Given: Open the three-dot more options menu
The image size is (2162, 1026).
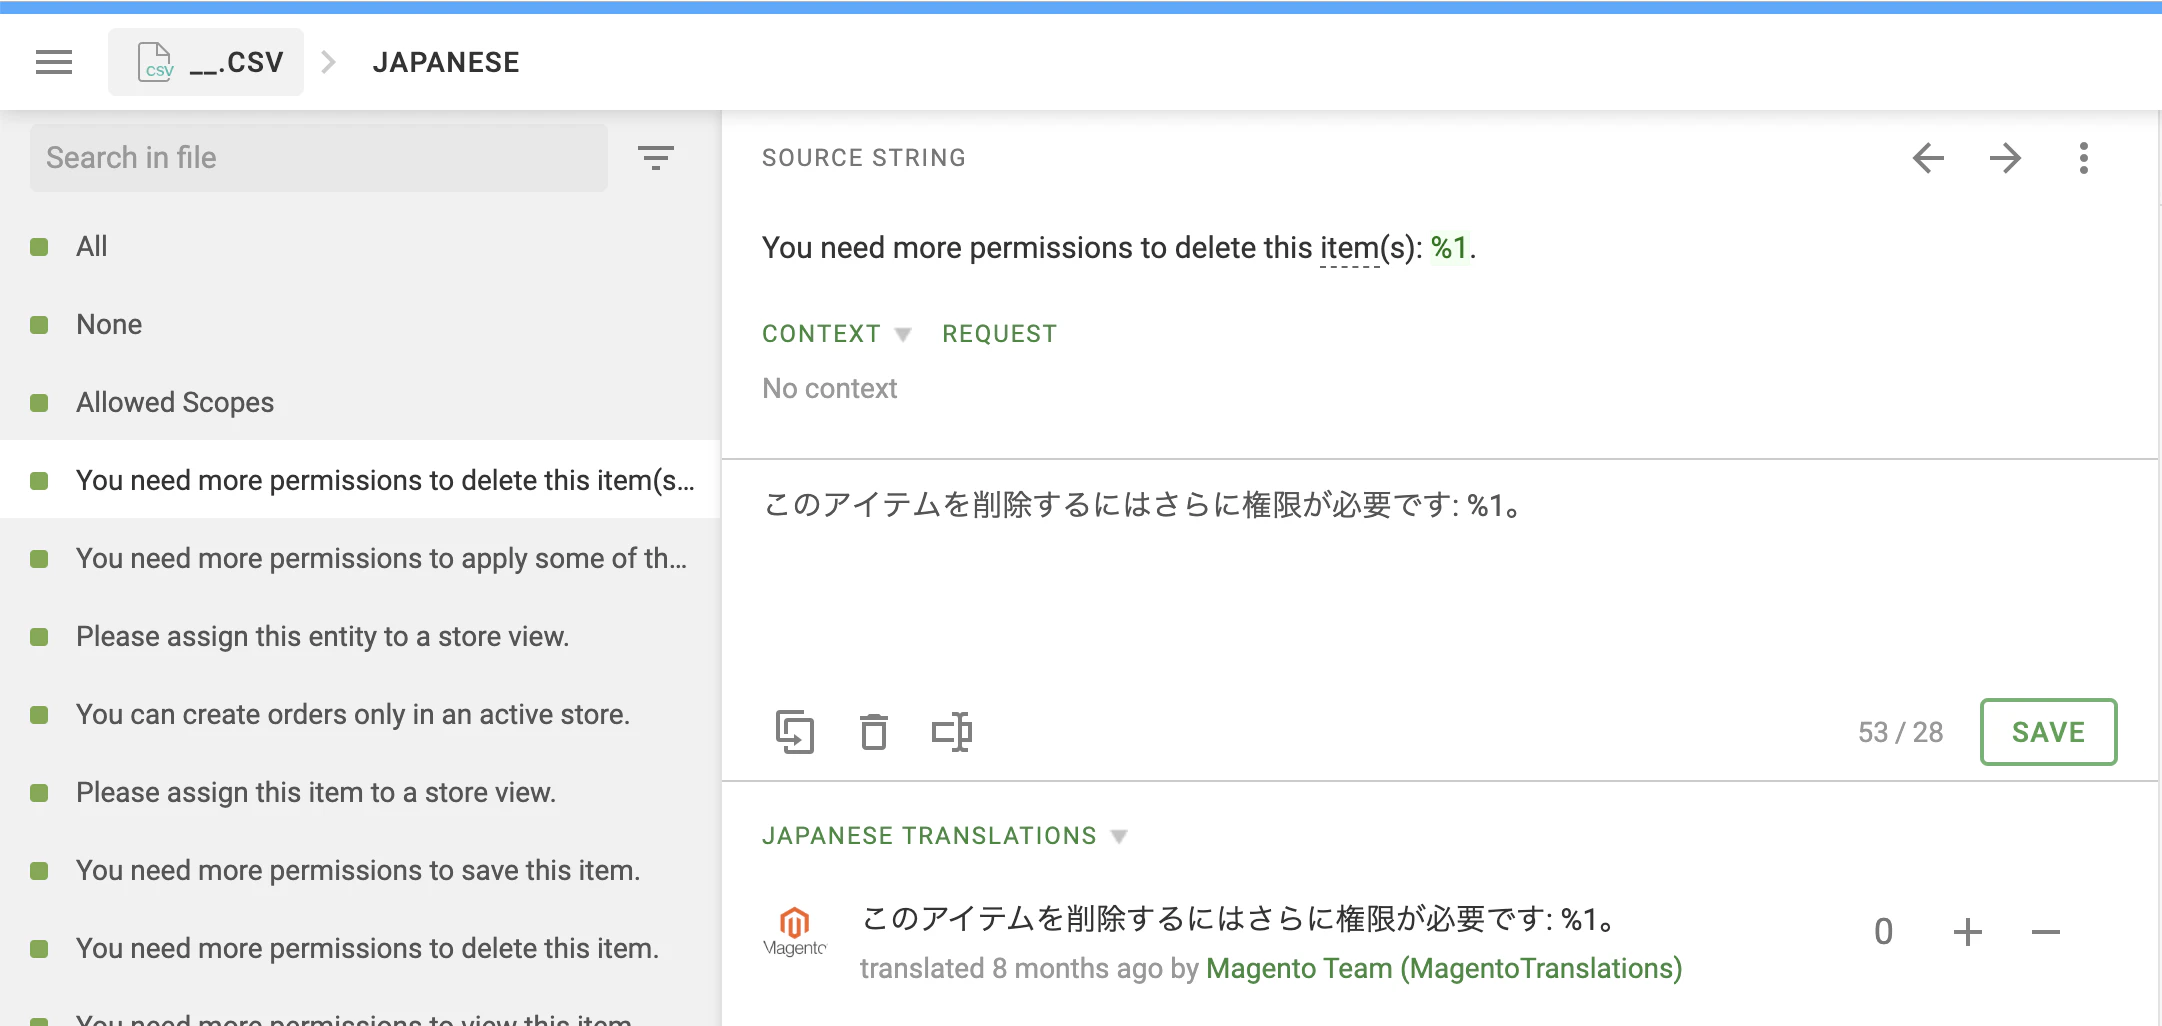Looking at the screenshot, I should (2084, 158).
